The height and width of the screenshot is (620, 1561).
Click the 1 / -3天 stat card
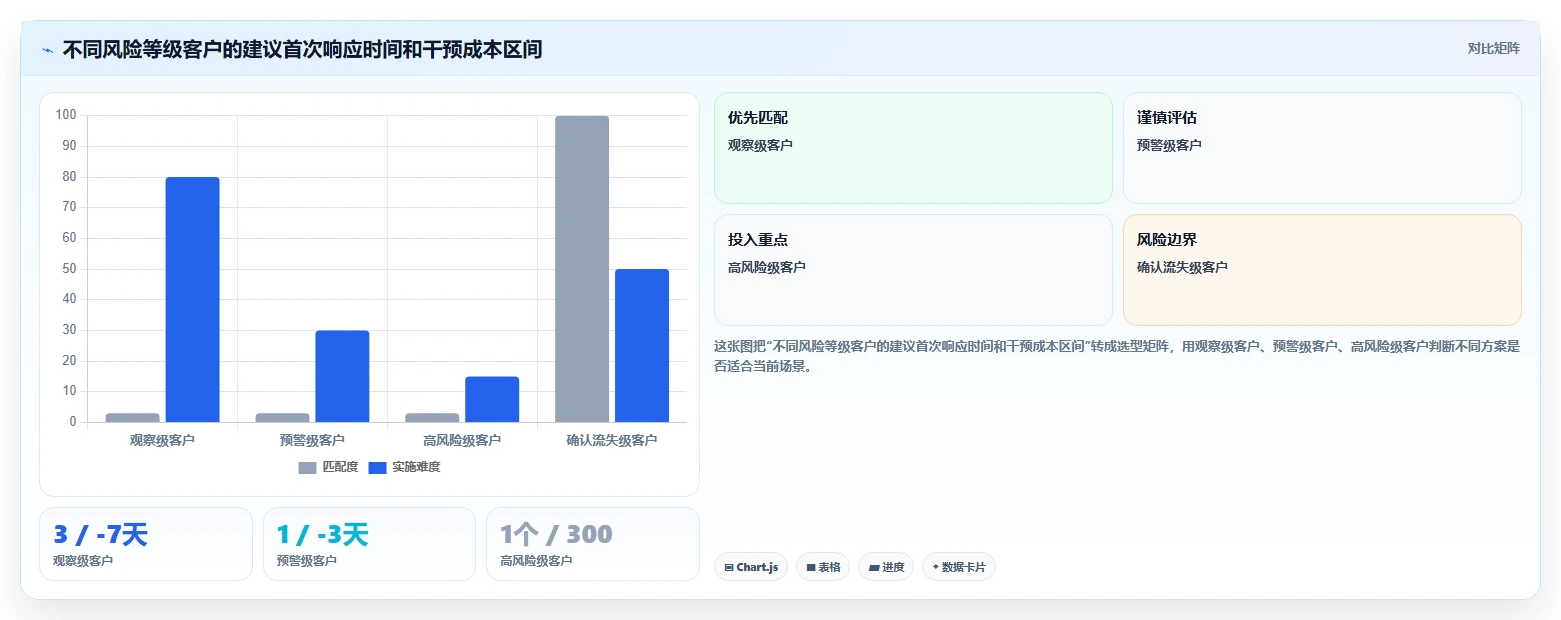(369, 544)
